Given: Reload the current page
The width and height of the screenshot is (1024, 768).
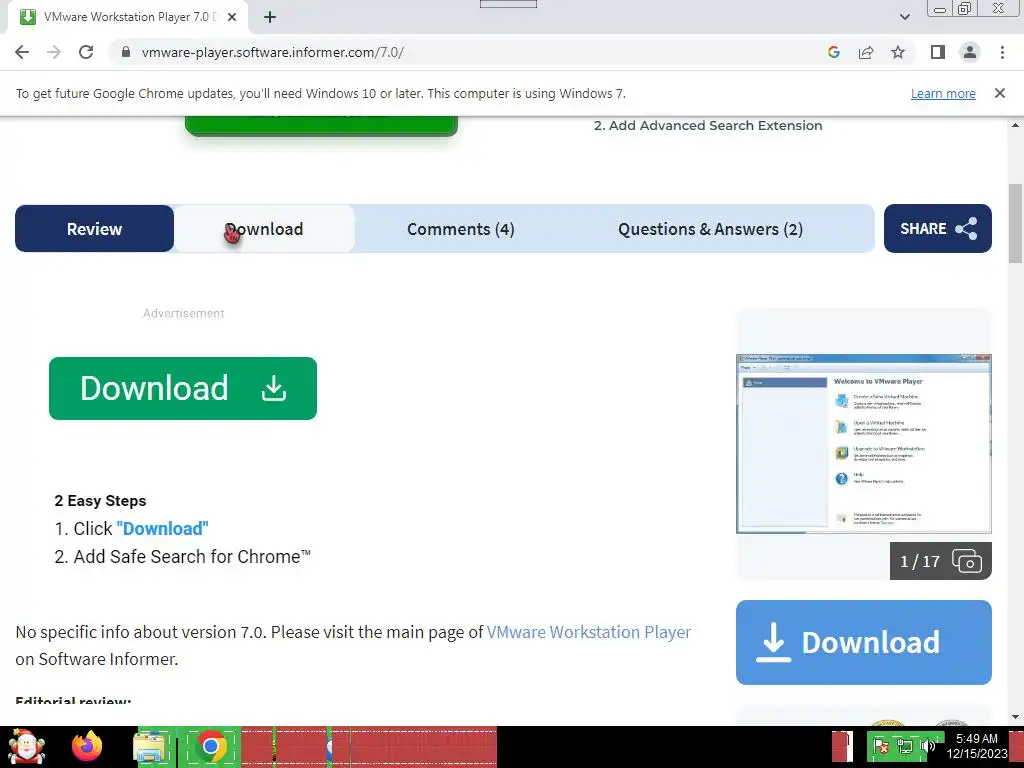Looking at the screenshot, I should [x=86, y=52].
